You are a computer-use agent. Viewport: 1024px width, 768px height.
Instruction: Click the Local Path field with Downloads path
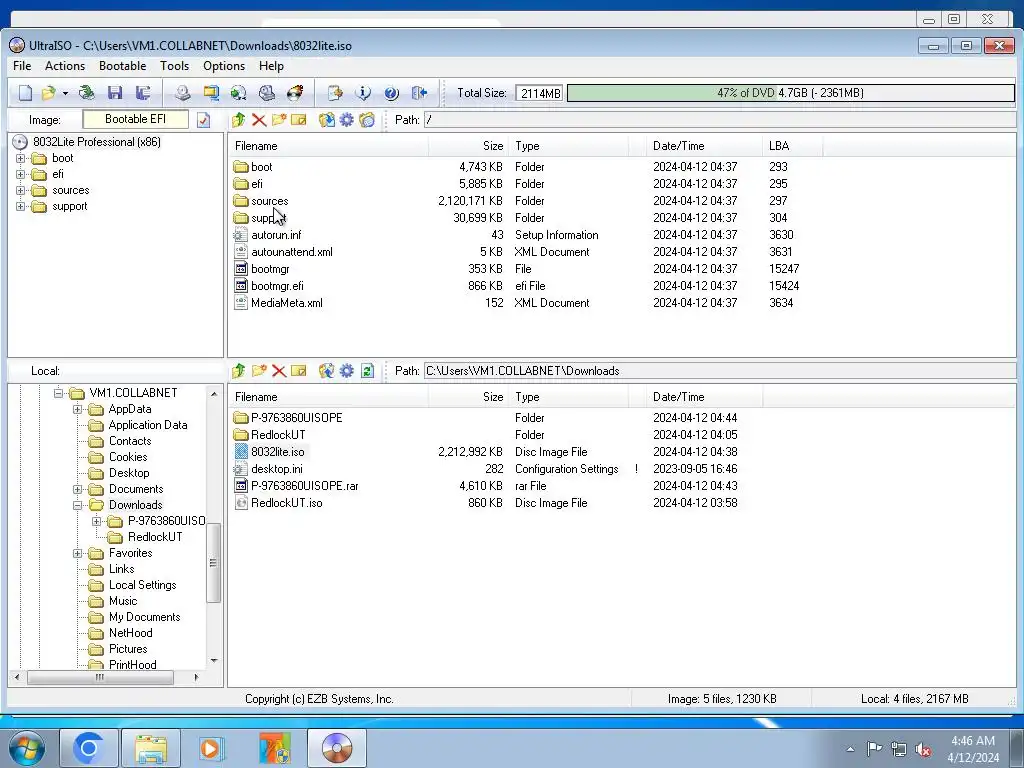tap(719, 371)
